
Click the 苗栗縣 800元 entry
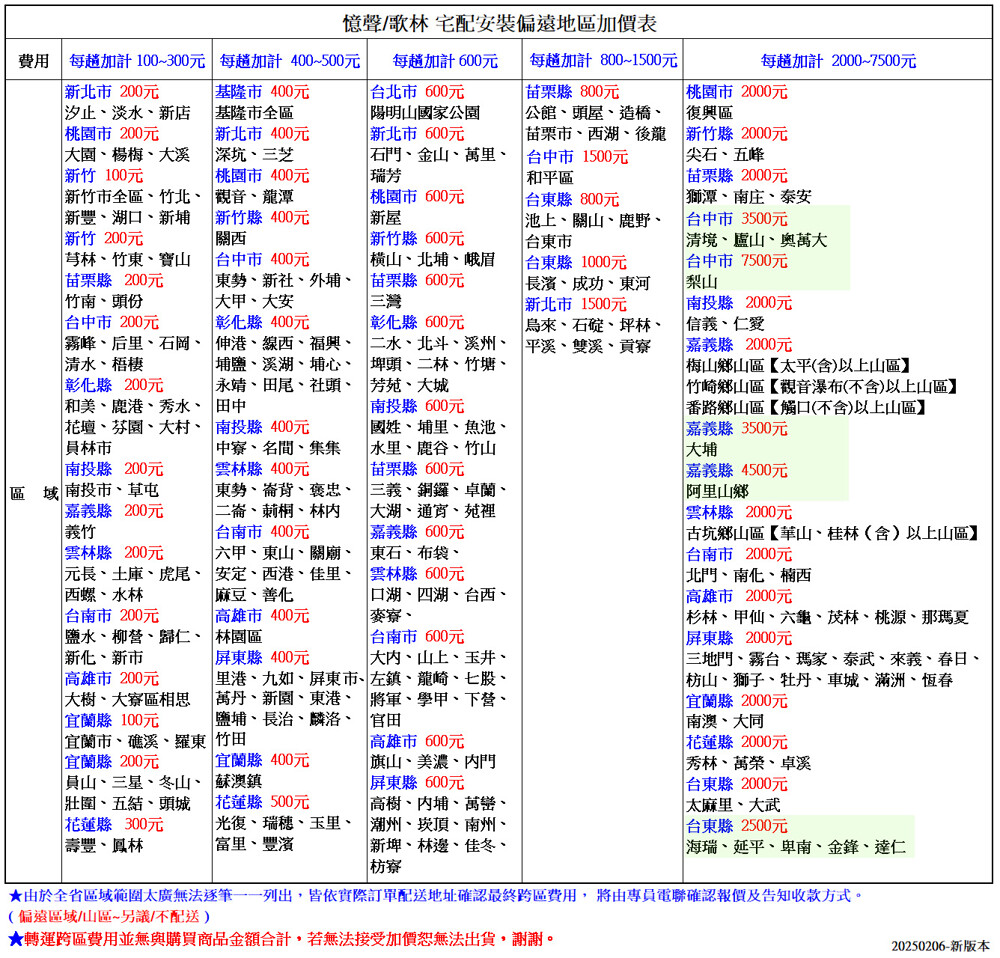point(572,91)
